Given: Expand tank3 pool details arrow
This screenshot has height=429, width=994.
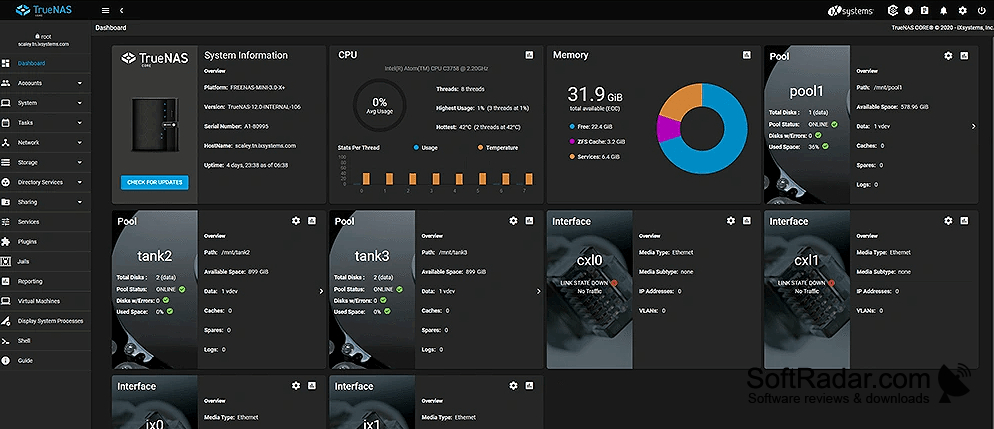Looking at the screenshot, I should (x=538, y=291).
